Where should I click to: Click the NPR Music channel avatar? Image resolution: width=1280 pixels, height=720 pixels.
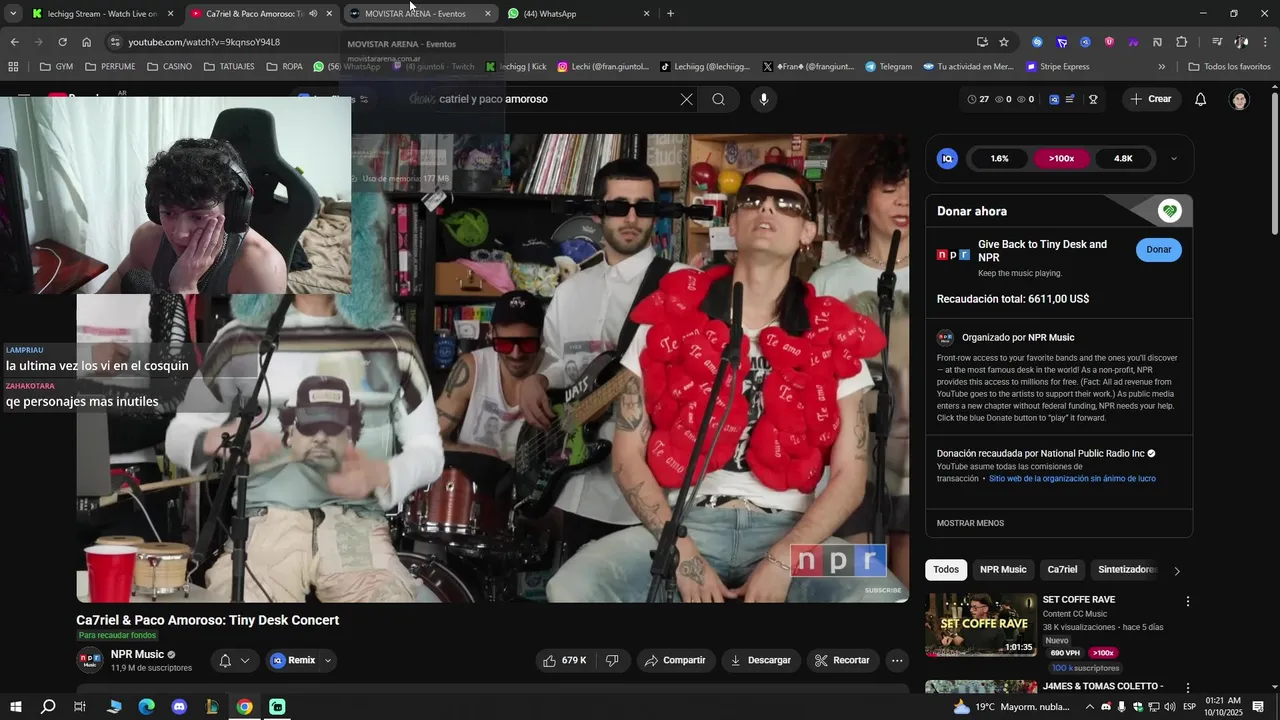tap(90, 660)
